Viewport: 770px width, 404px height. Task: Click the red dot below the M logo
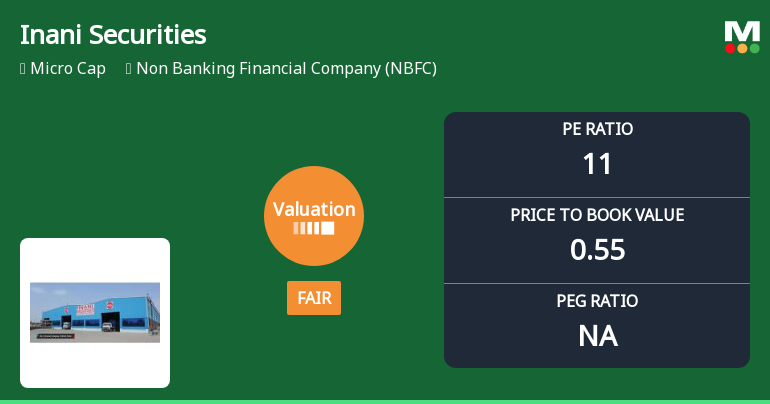click(x=731, y=48)
